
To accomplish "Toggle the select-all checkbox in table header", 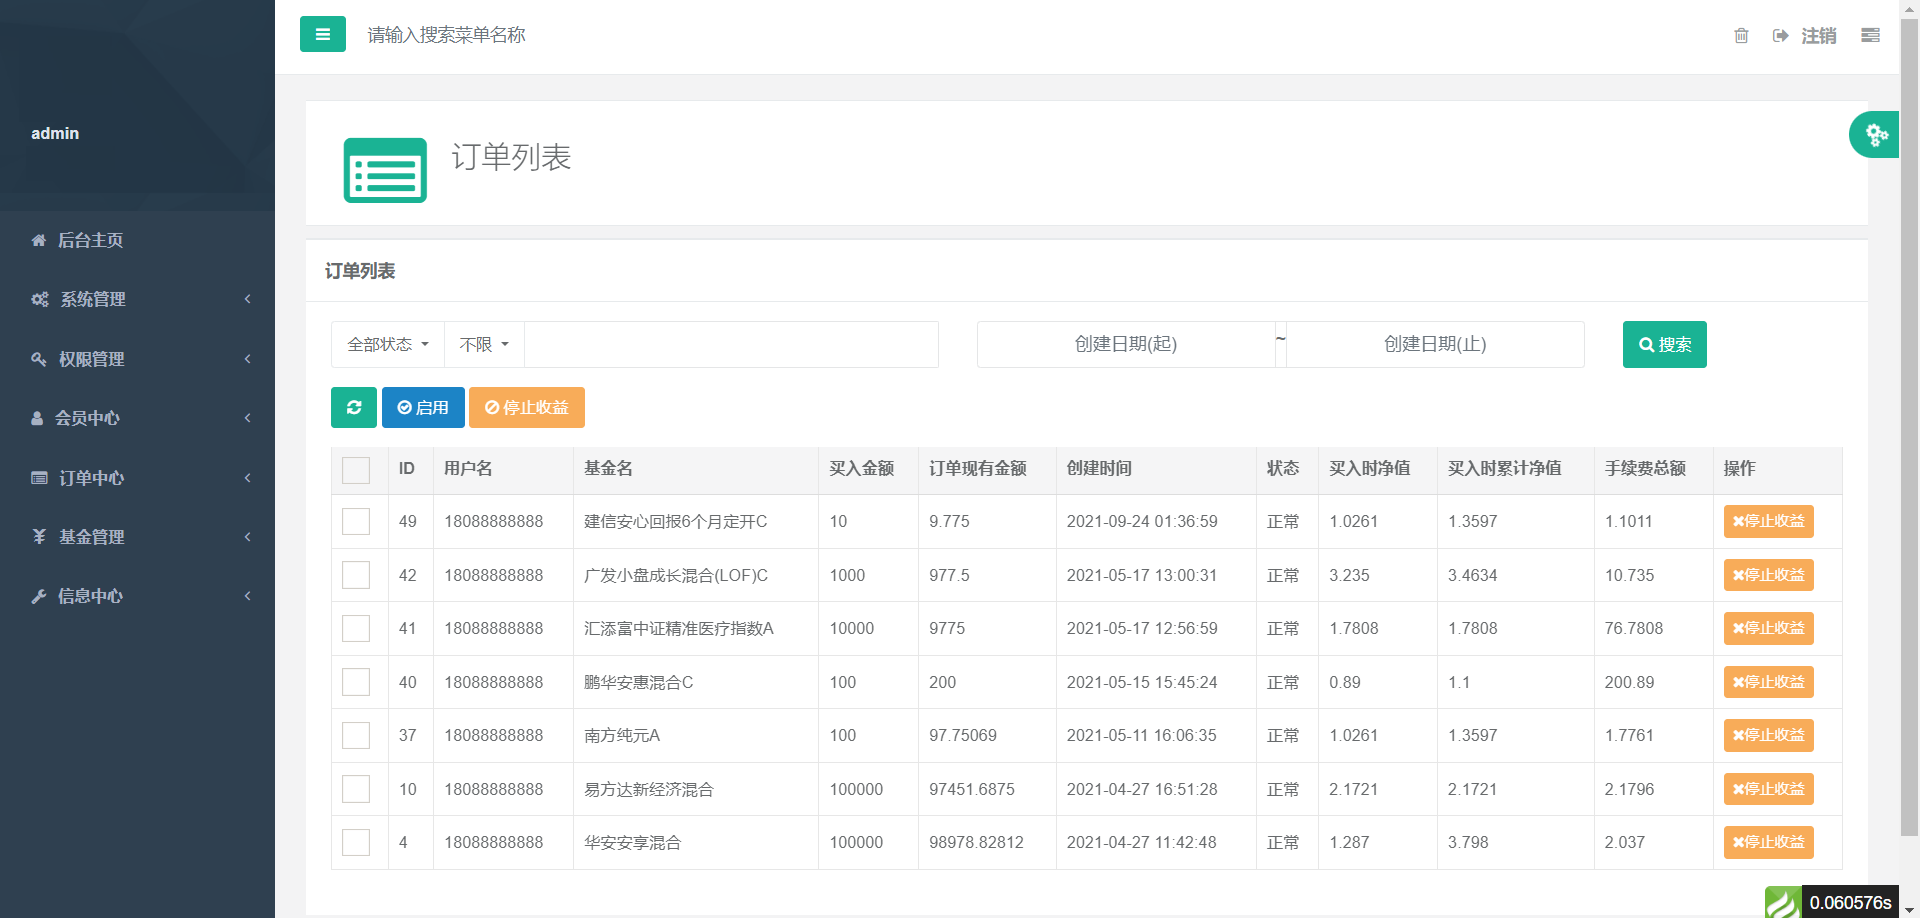I will coord(356,470).
